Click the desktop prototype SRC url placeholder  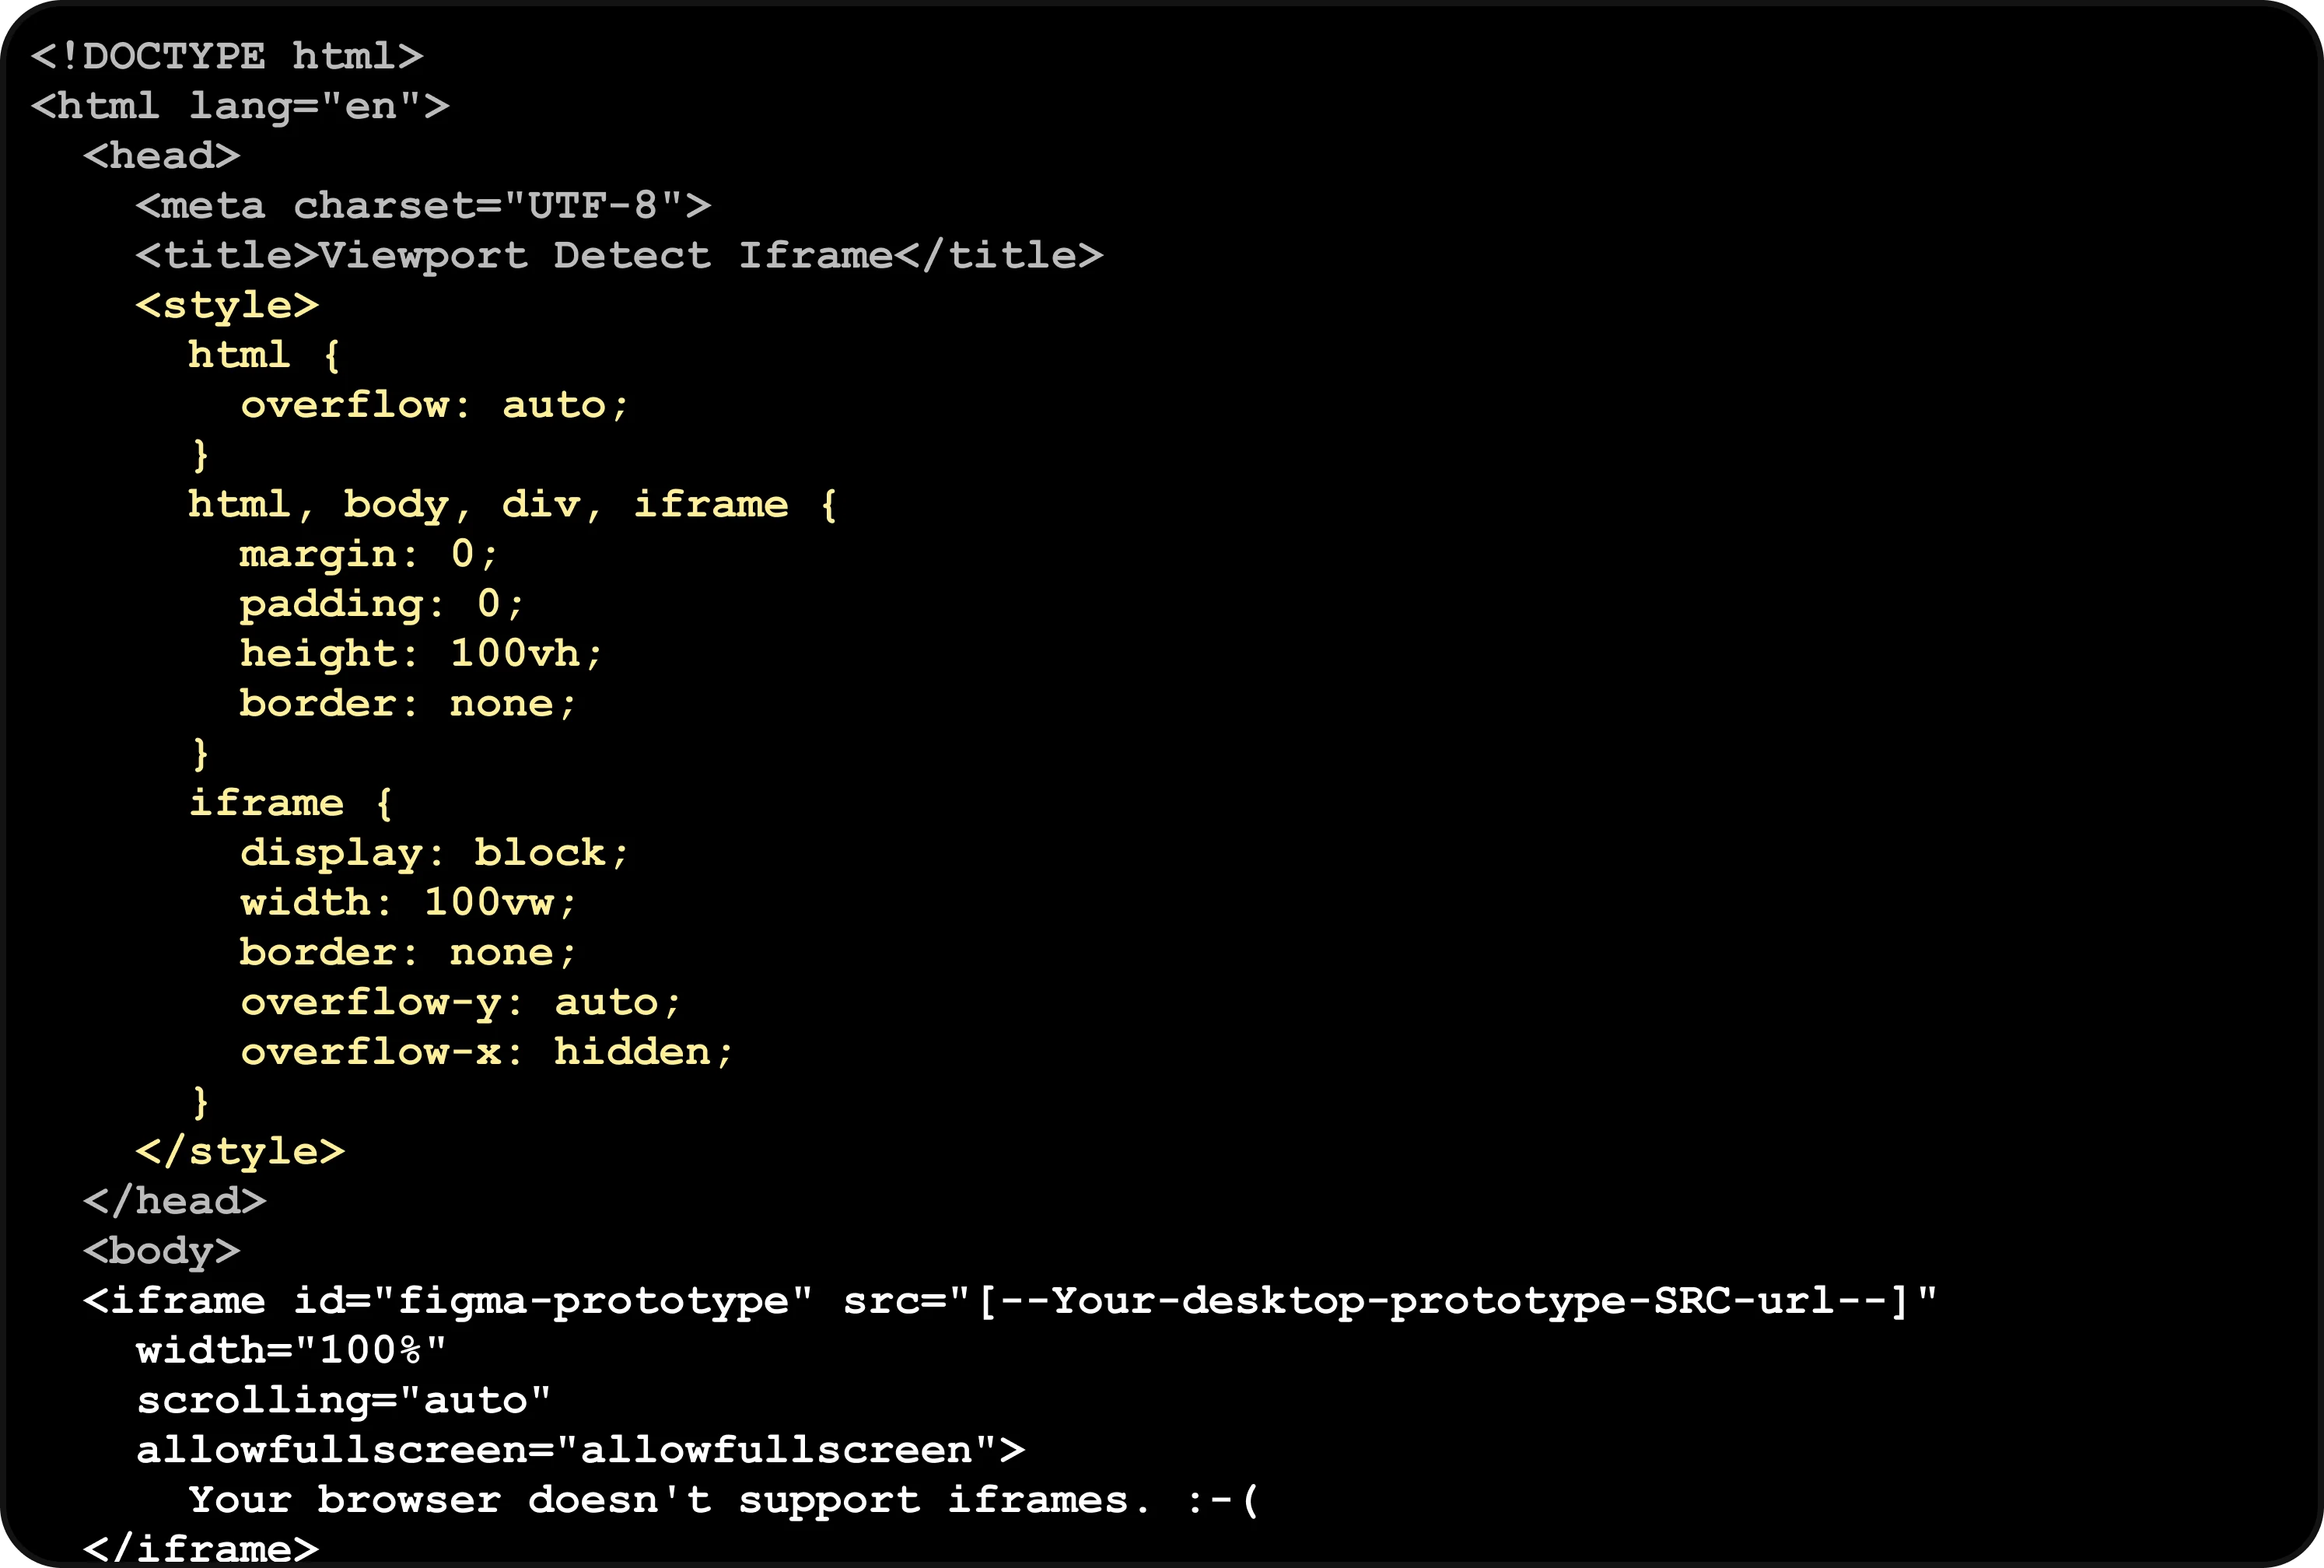[x=1443, y=1301]
